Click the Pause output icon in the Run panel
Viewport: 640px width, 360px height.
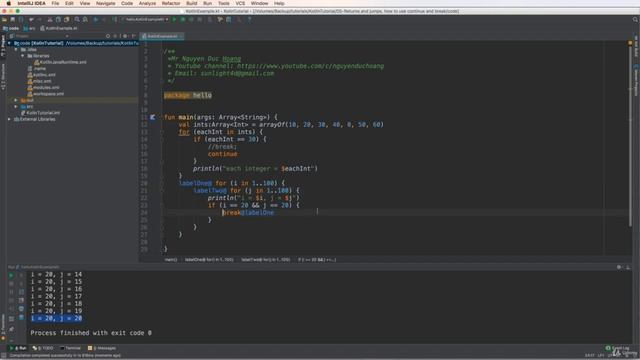tap(11, 292)
